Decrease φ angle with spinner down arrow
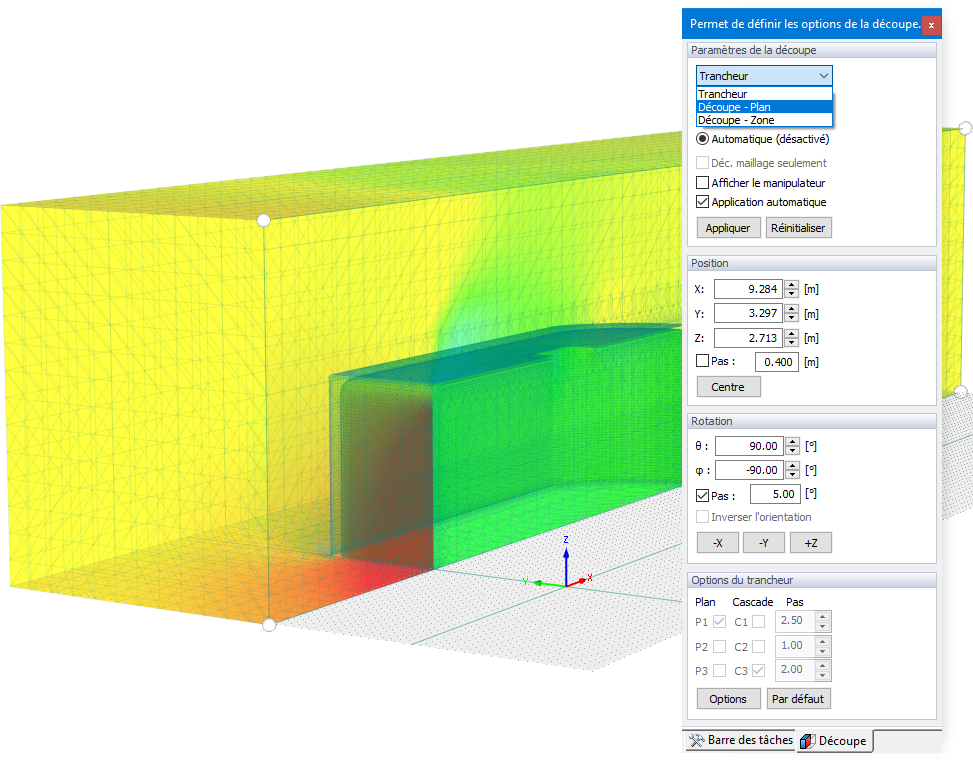The height and width of the screenshot is (760, 973). 792,475
